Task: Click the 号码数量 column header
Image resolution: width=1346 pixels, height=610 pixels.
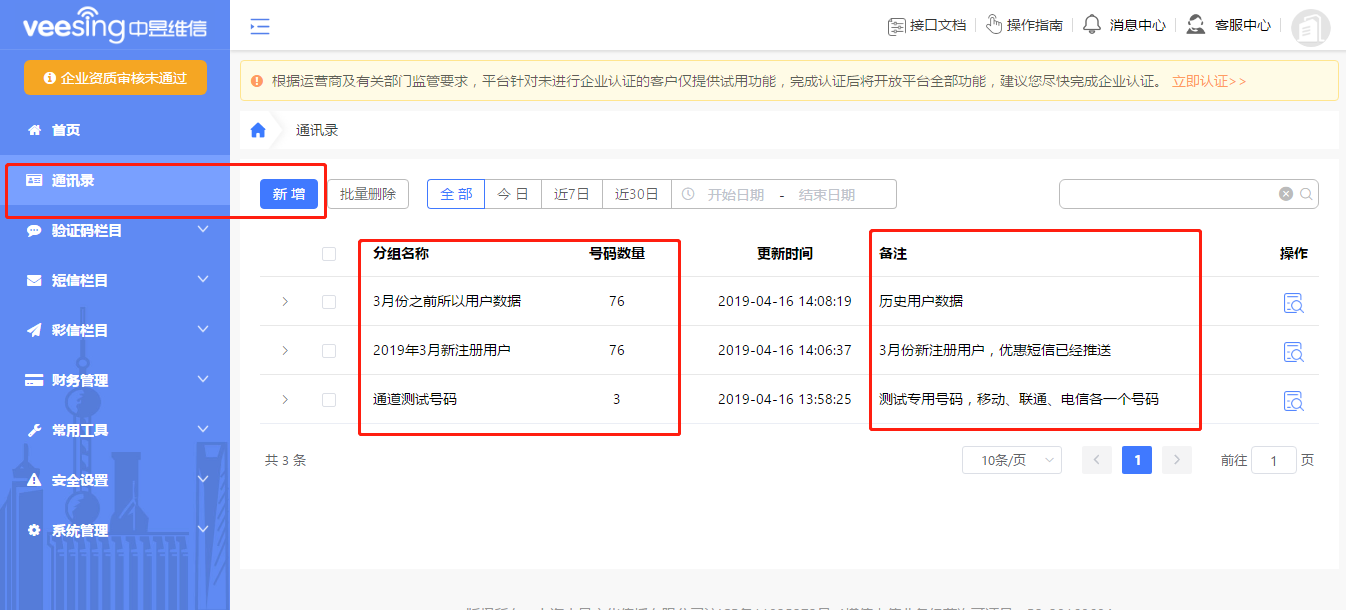Action: (617, 254)
